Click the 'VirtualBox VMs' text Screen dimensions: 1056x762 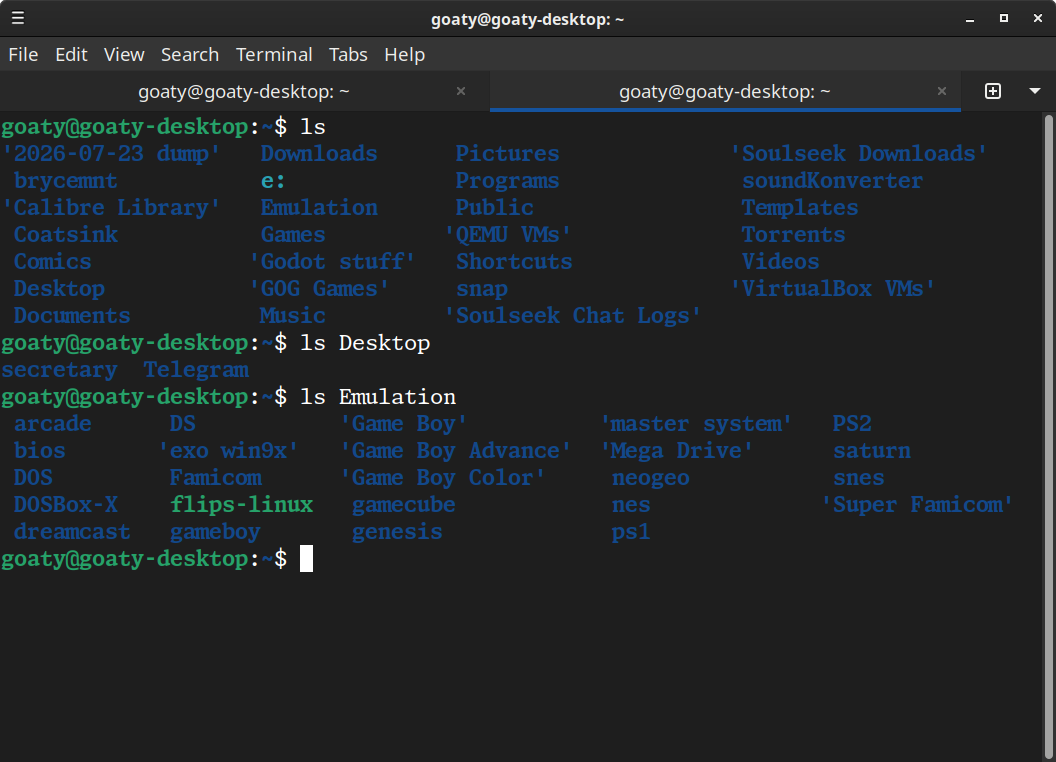tap(833, 288)
